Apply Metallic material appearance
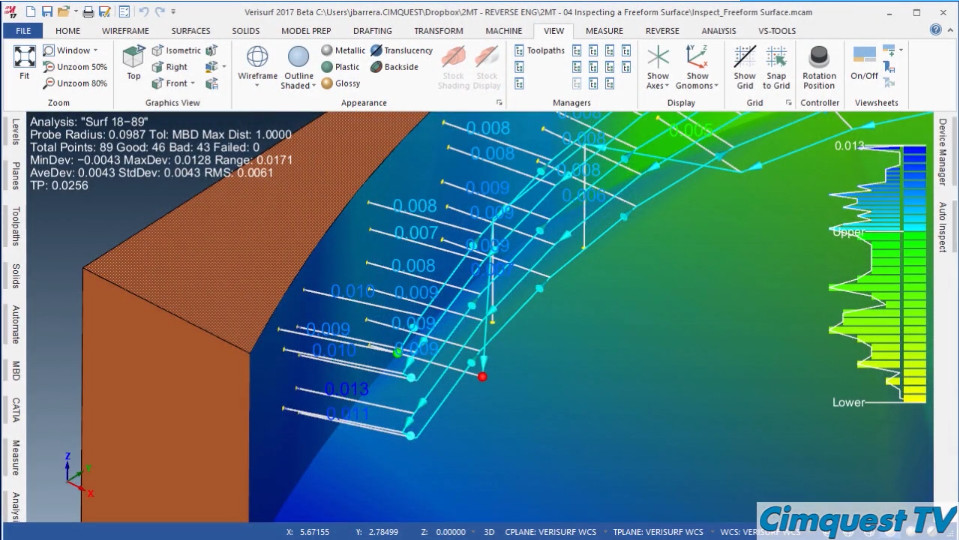Screen dimensions: 959x540 343,50
